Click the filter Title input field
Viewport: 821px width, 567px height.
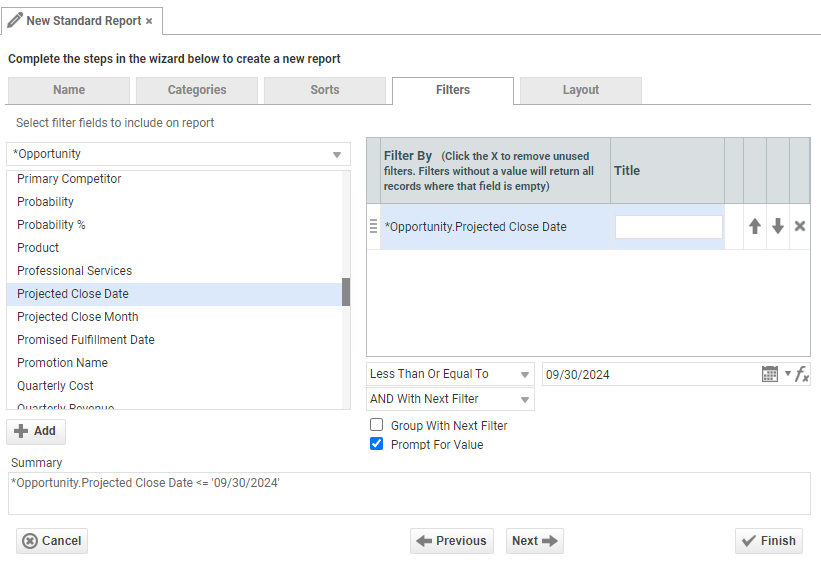[668, 227]
